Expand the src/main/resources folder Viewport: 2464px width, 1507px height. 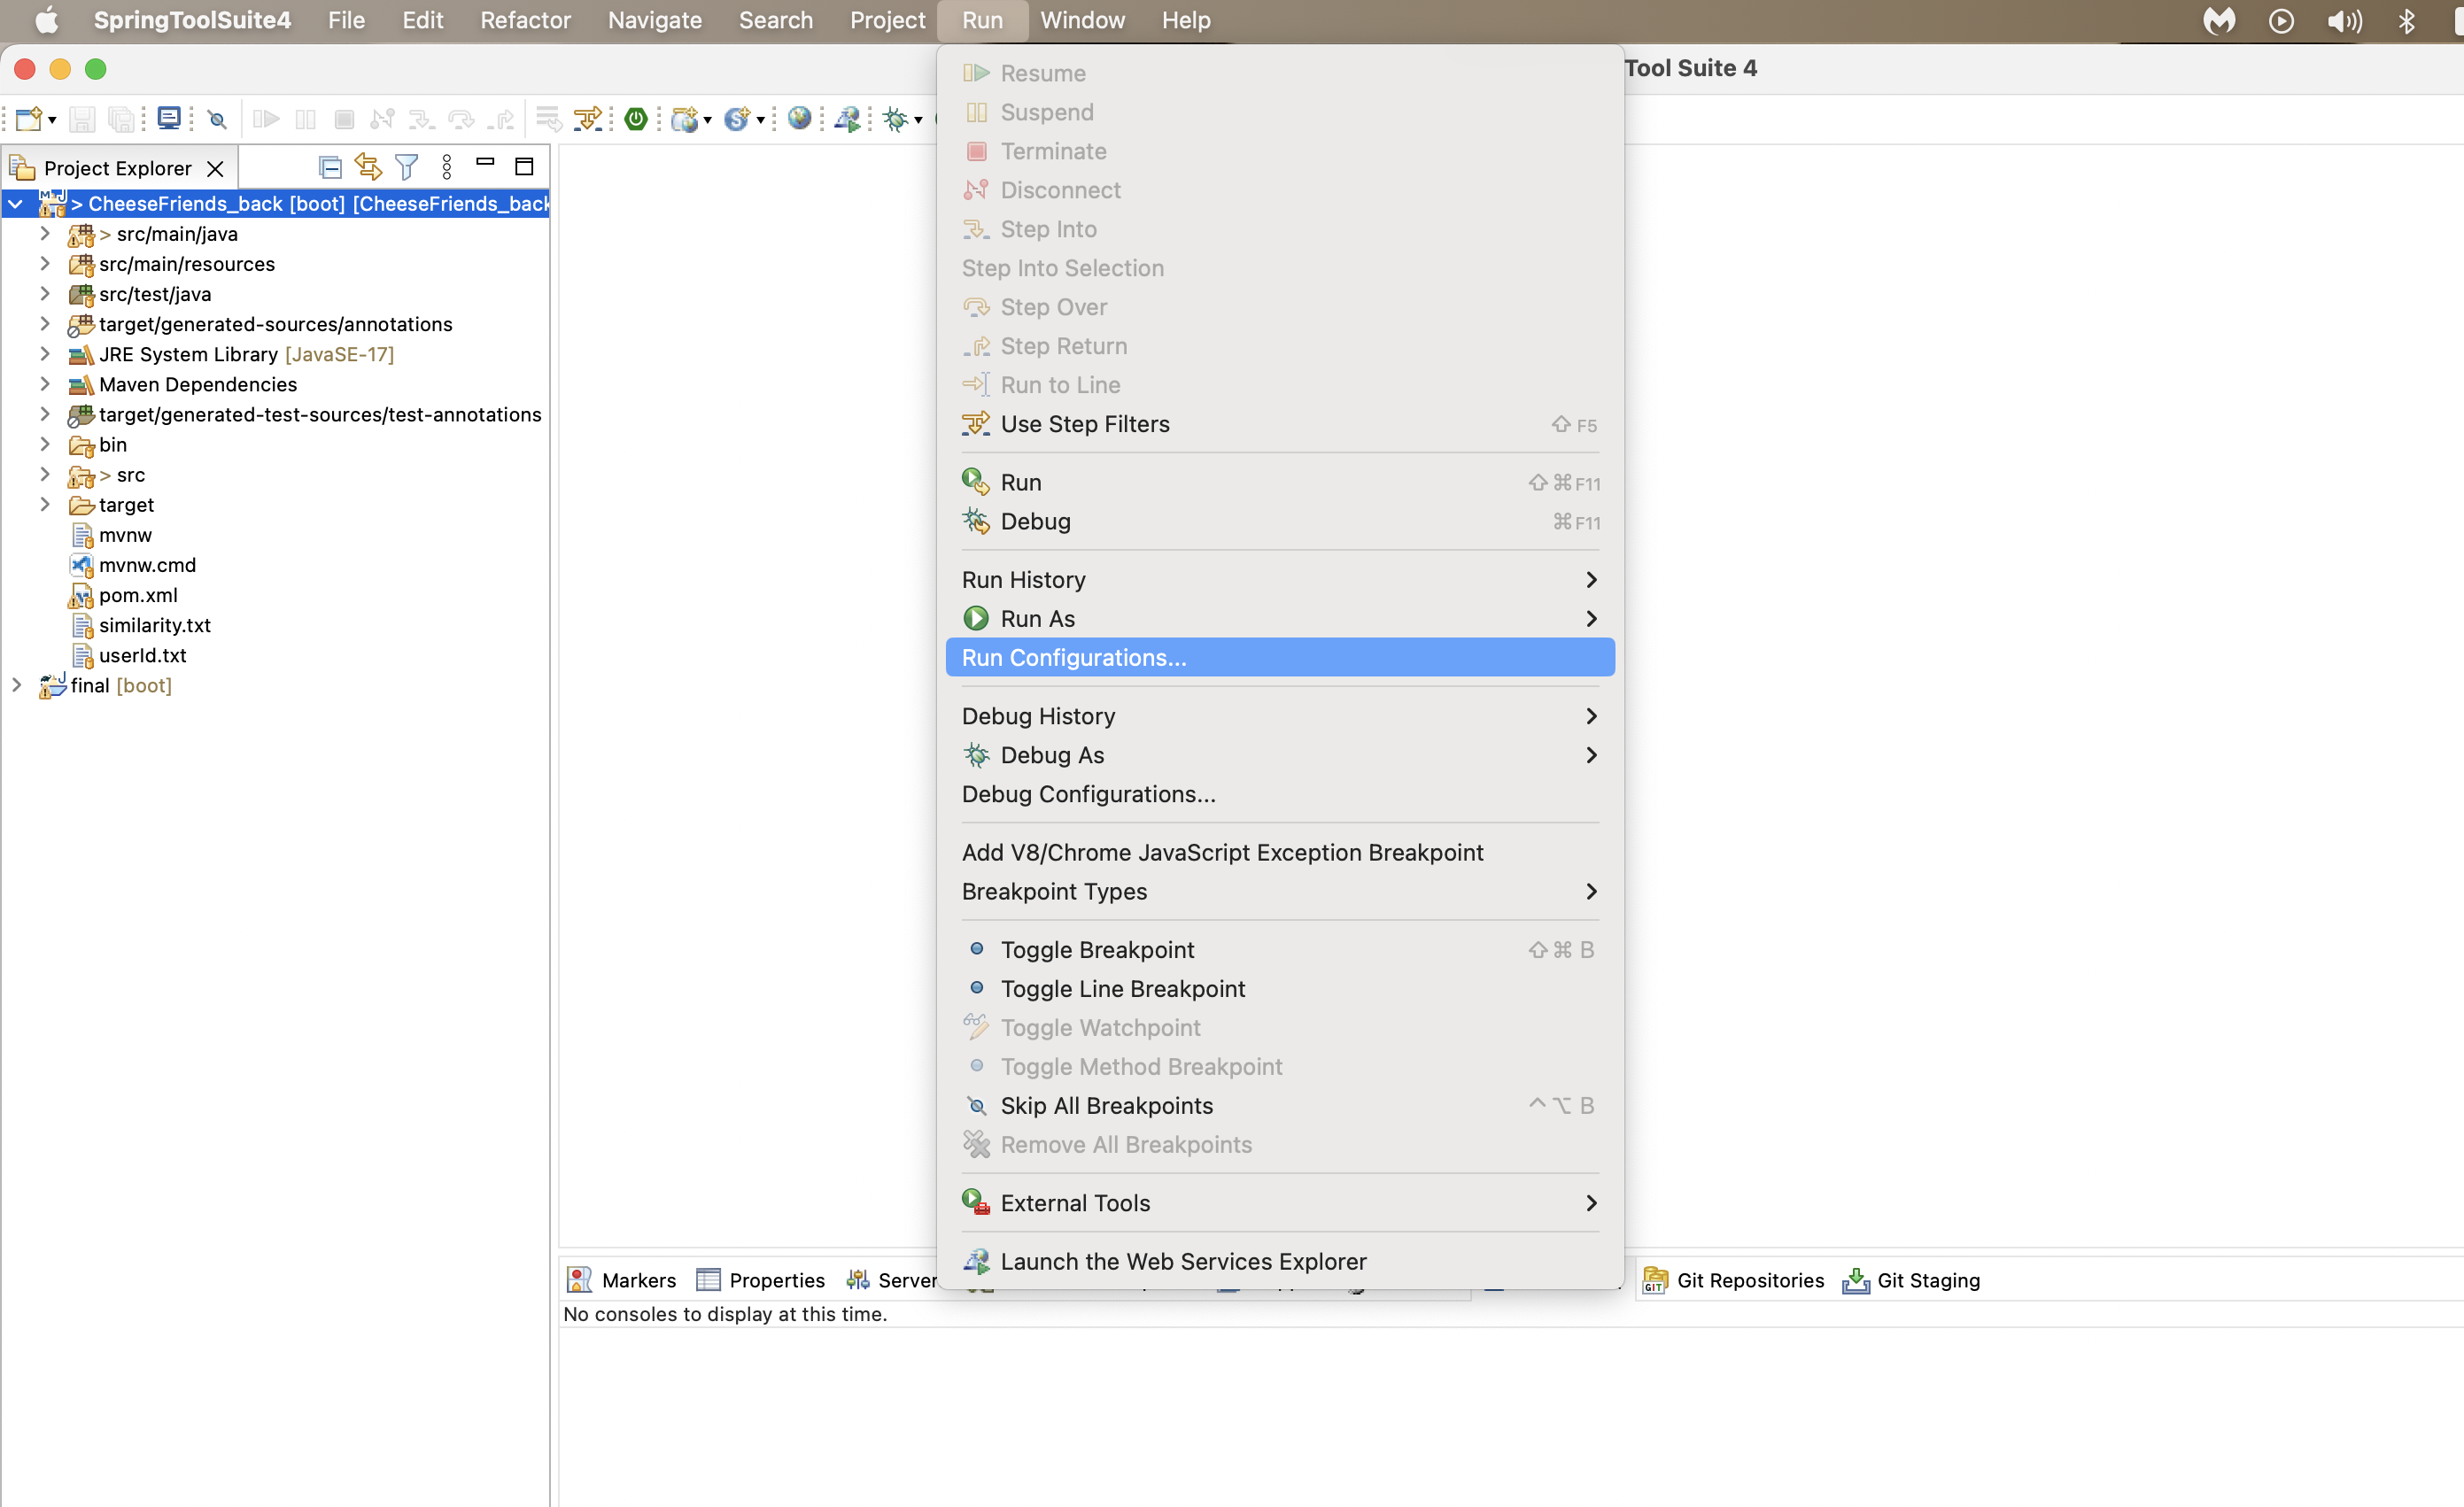point(44,263)
